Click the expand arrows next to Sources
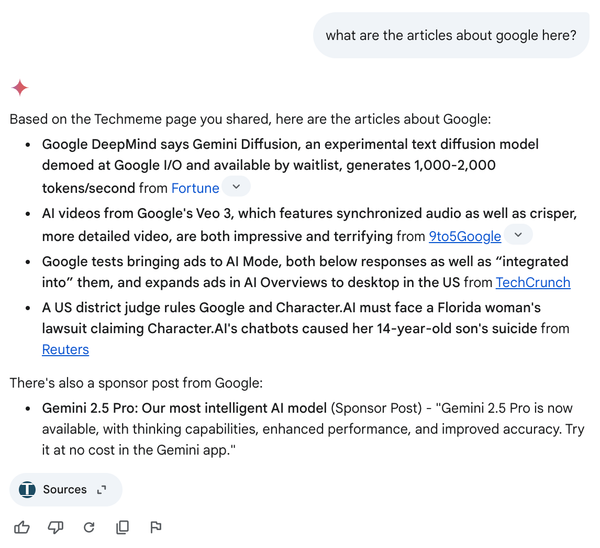 click(x=101, y=489)
